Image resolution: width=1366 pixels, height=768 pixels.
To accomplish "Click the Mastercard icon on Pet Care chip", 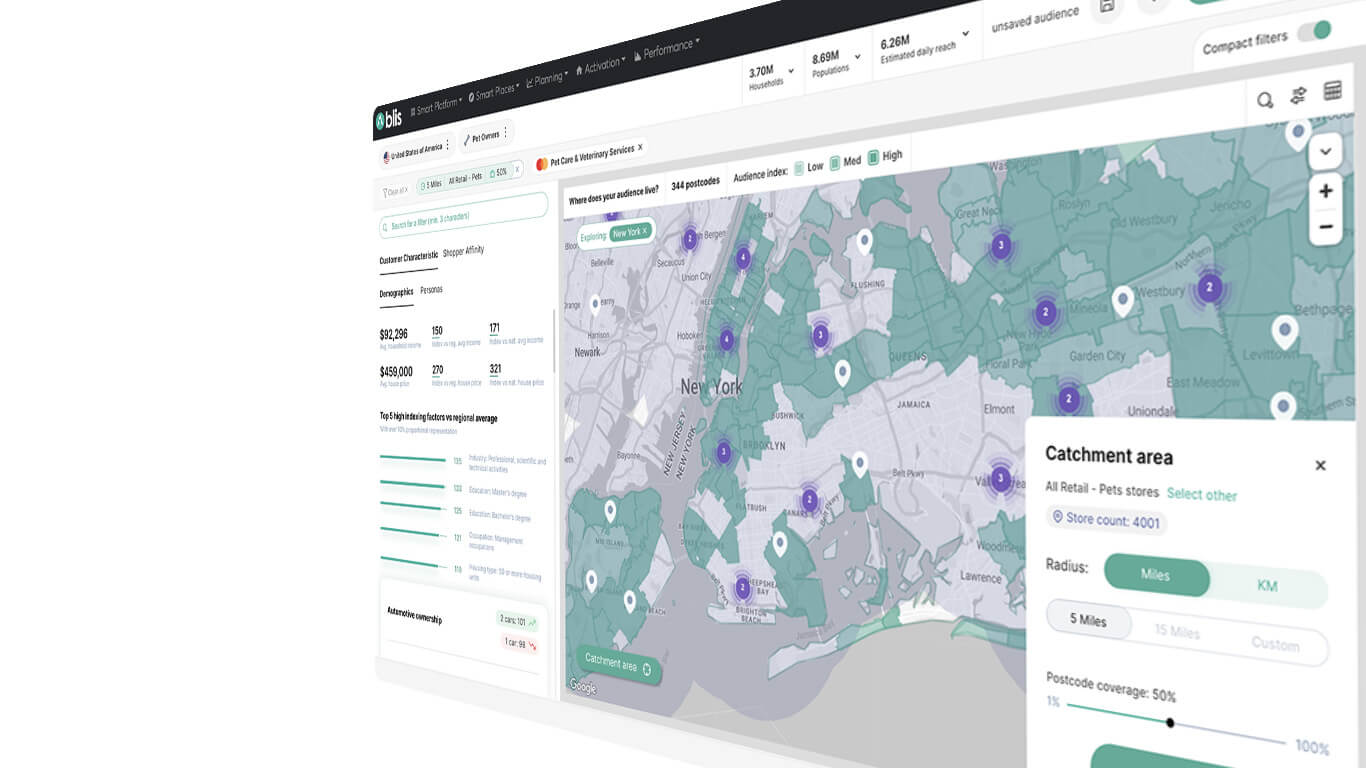I will [x=542, y=164].
